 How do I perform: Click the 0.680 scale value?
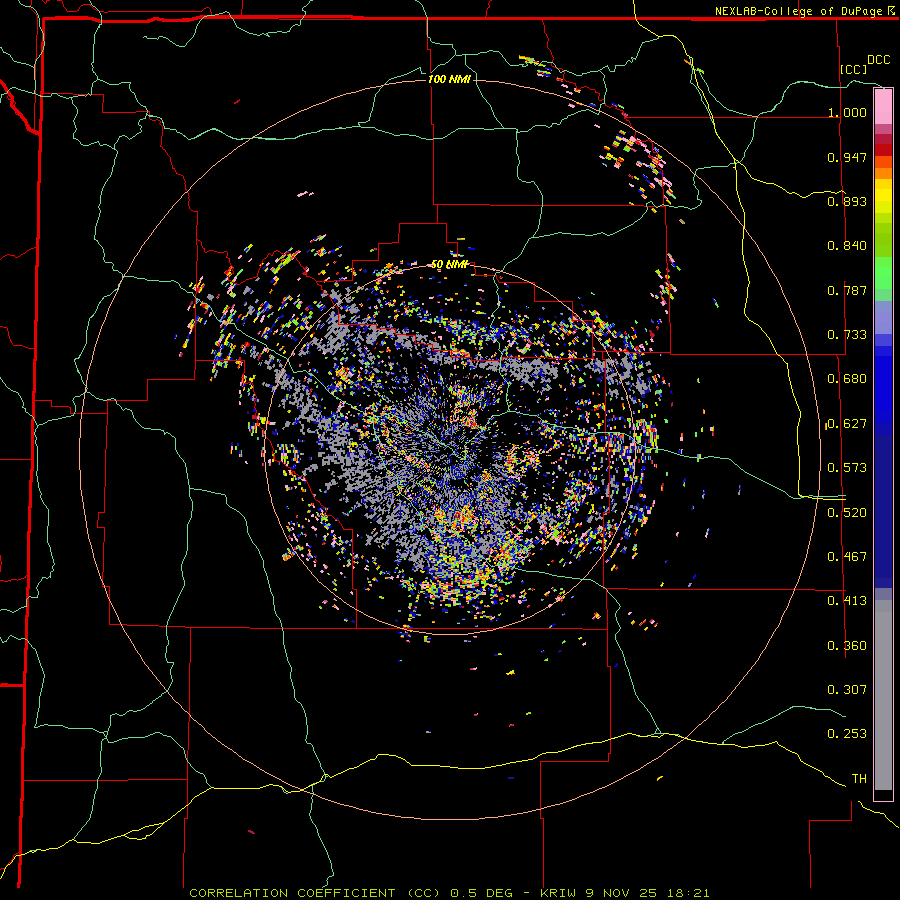[847, 379]
